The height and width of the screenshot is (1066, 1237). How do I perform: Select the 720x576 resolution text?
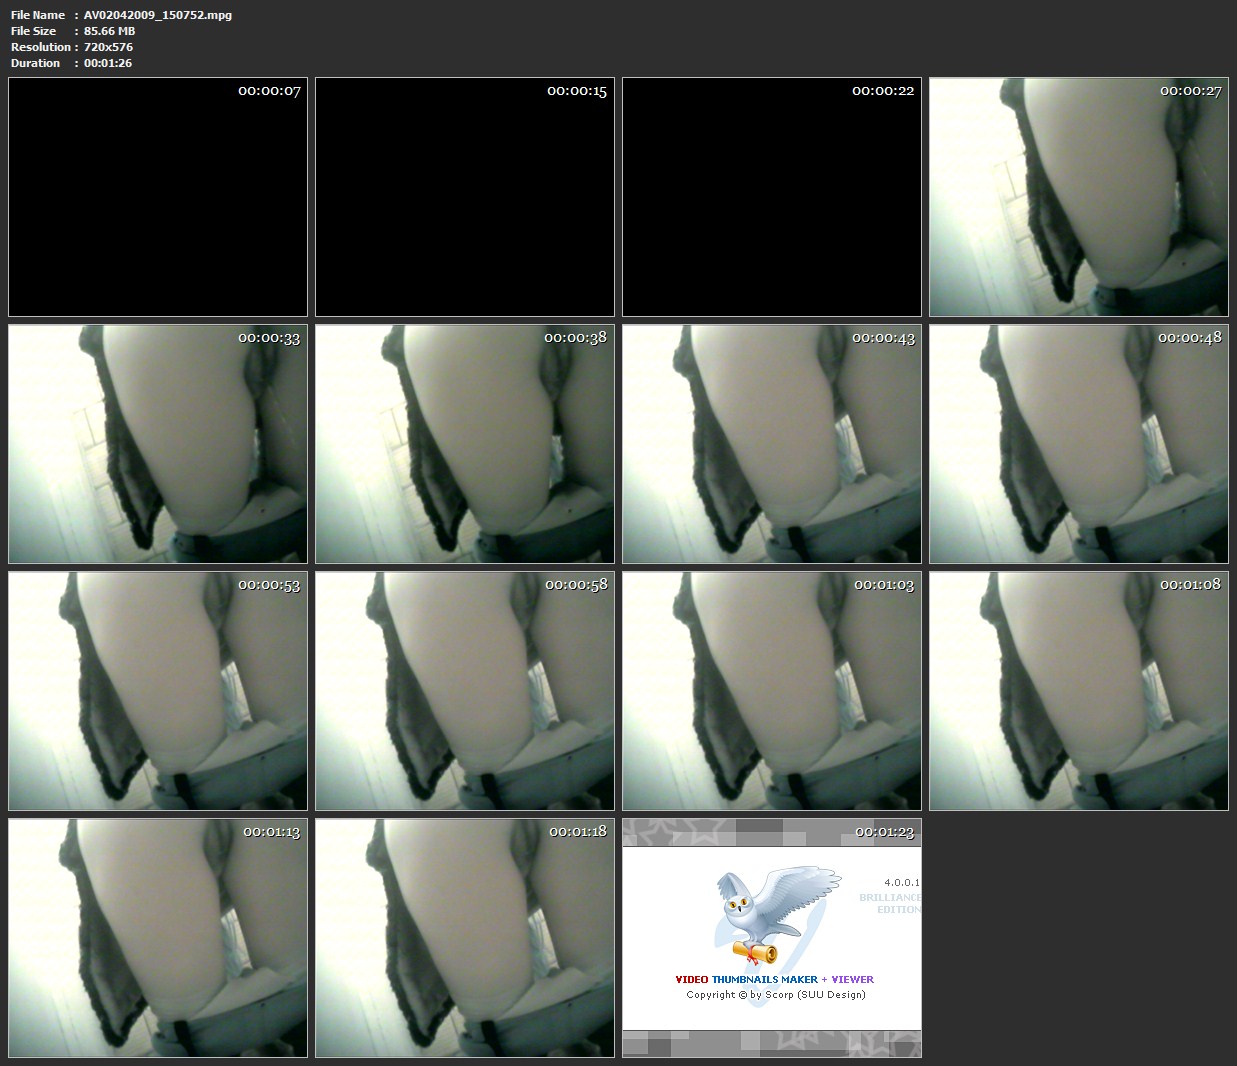click(108, 47)
